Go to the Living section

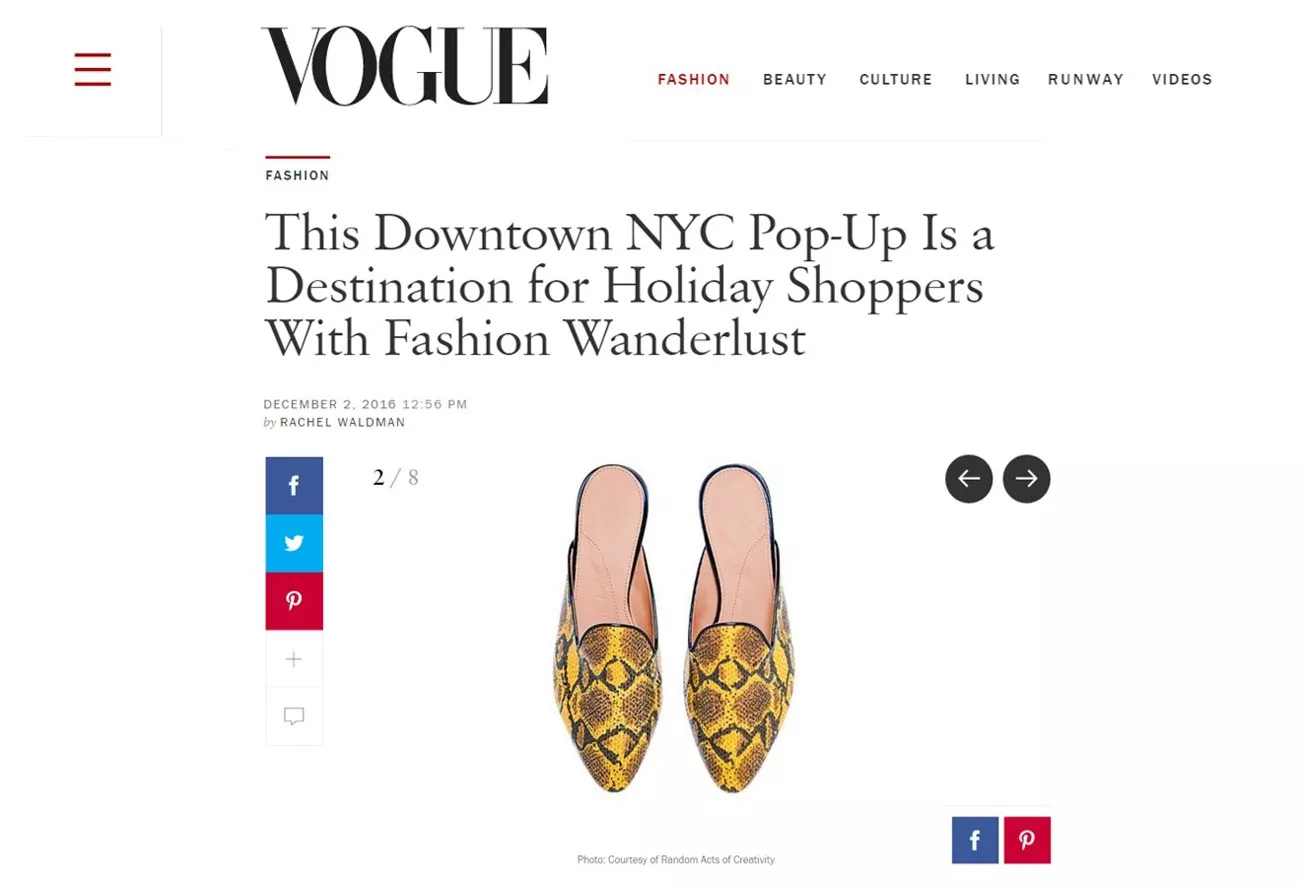point(993,80)
